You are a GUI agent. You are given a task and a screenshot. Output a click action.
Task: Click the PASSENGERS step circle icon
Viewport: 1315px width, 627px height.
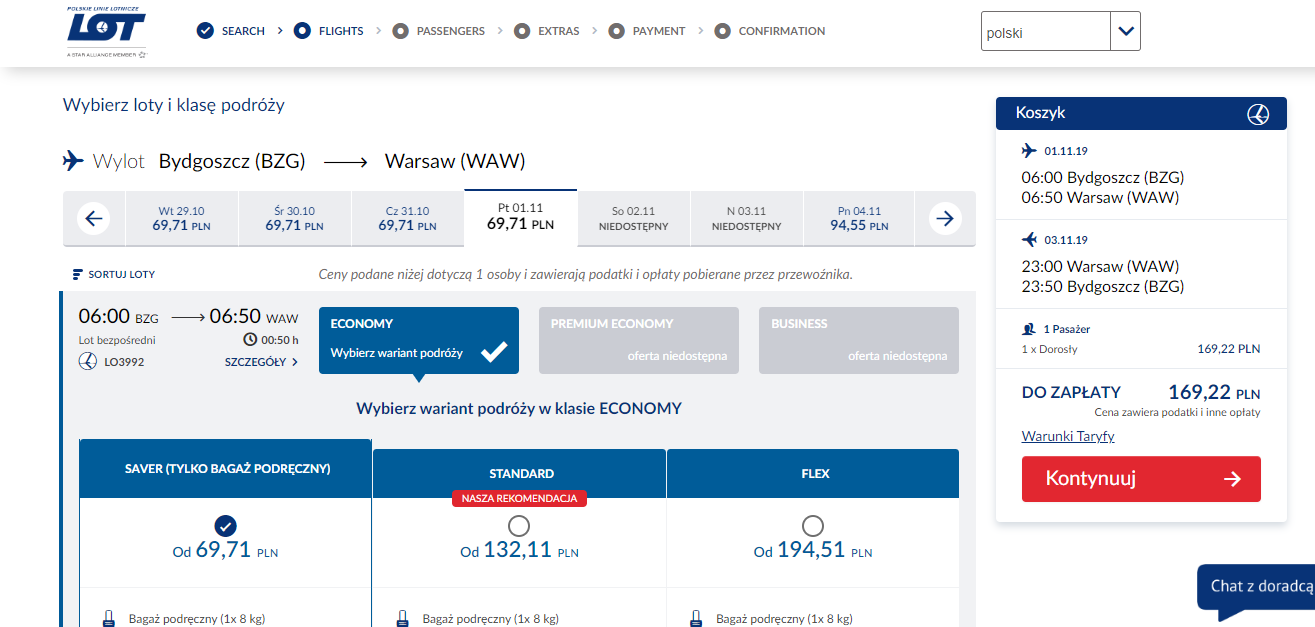tap(401, 31)
